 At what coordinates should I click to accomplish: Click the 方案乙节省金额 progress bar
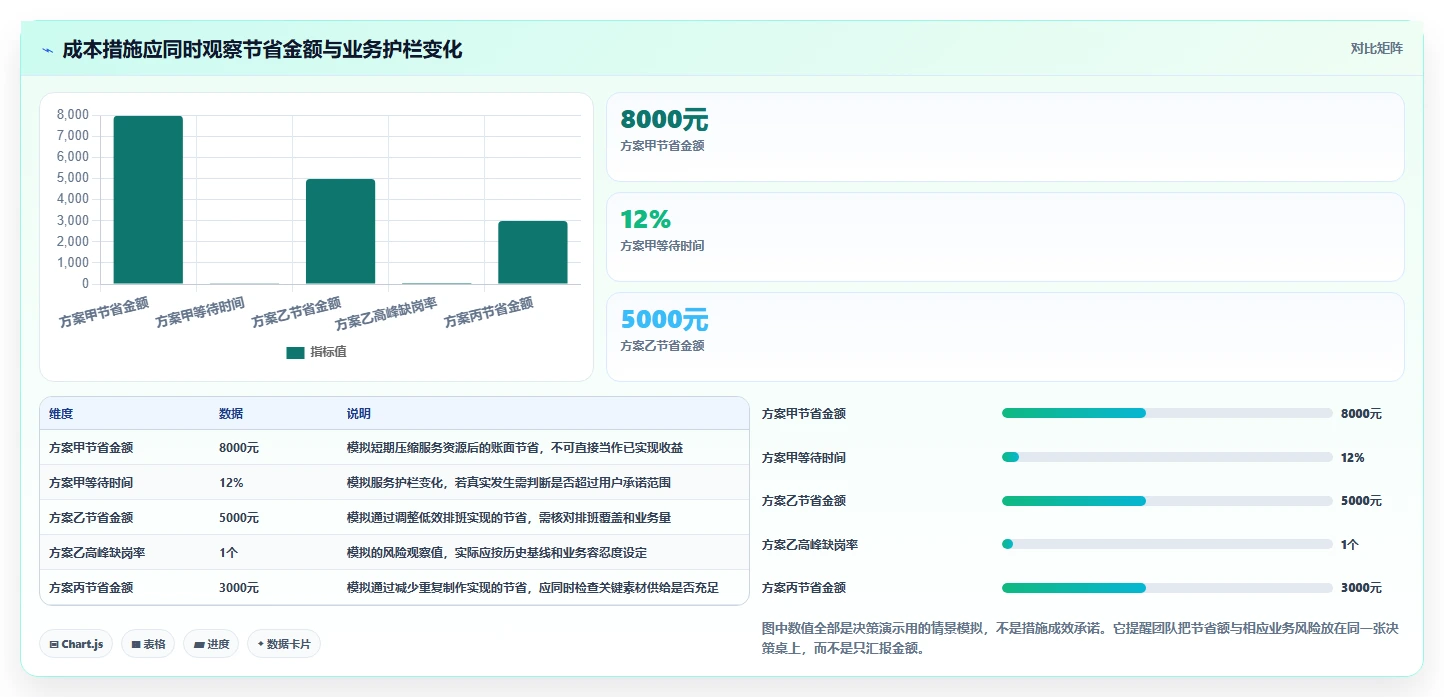1167,500
